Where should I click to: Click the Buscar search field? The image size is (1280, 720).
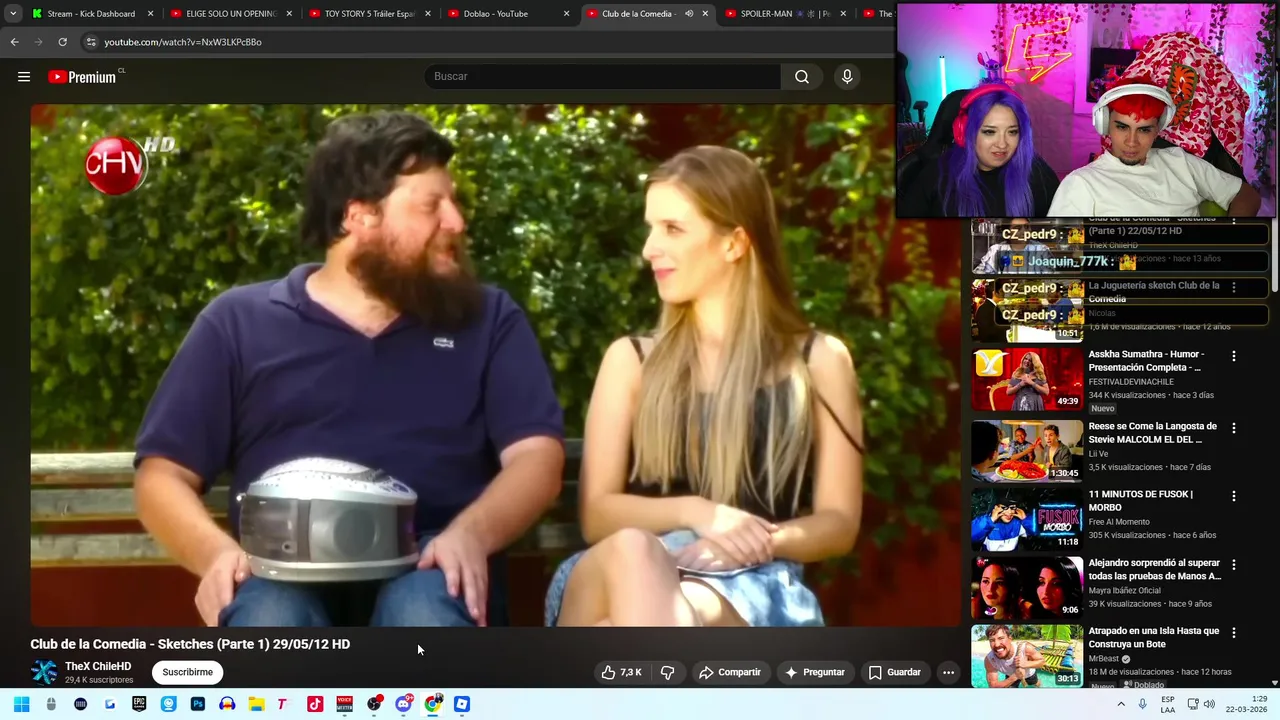click(603, 77)
